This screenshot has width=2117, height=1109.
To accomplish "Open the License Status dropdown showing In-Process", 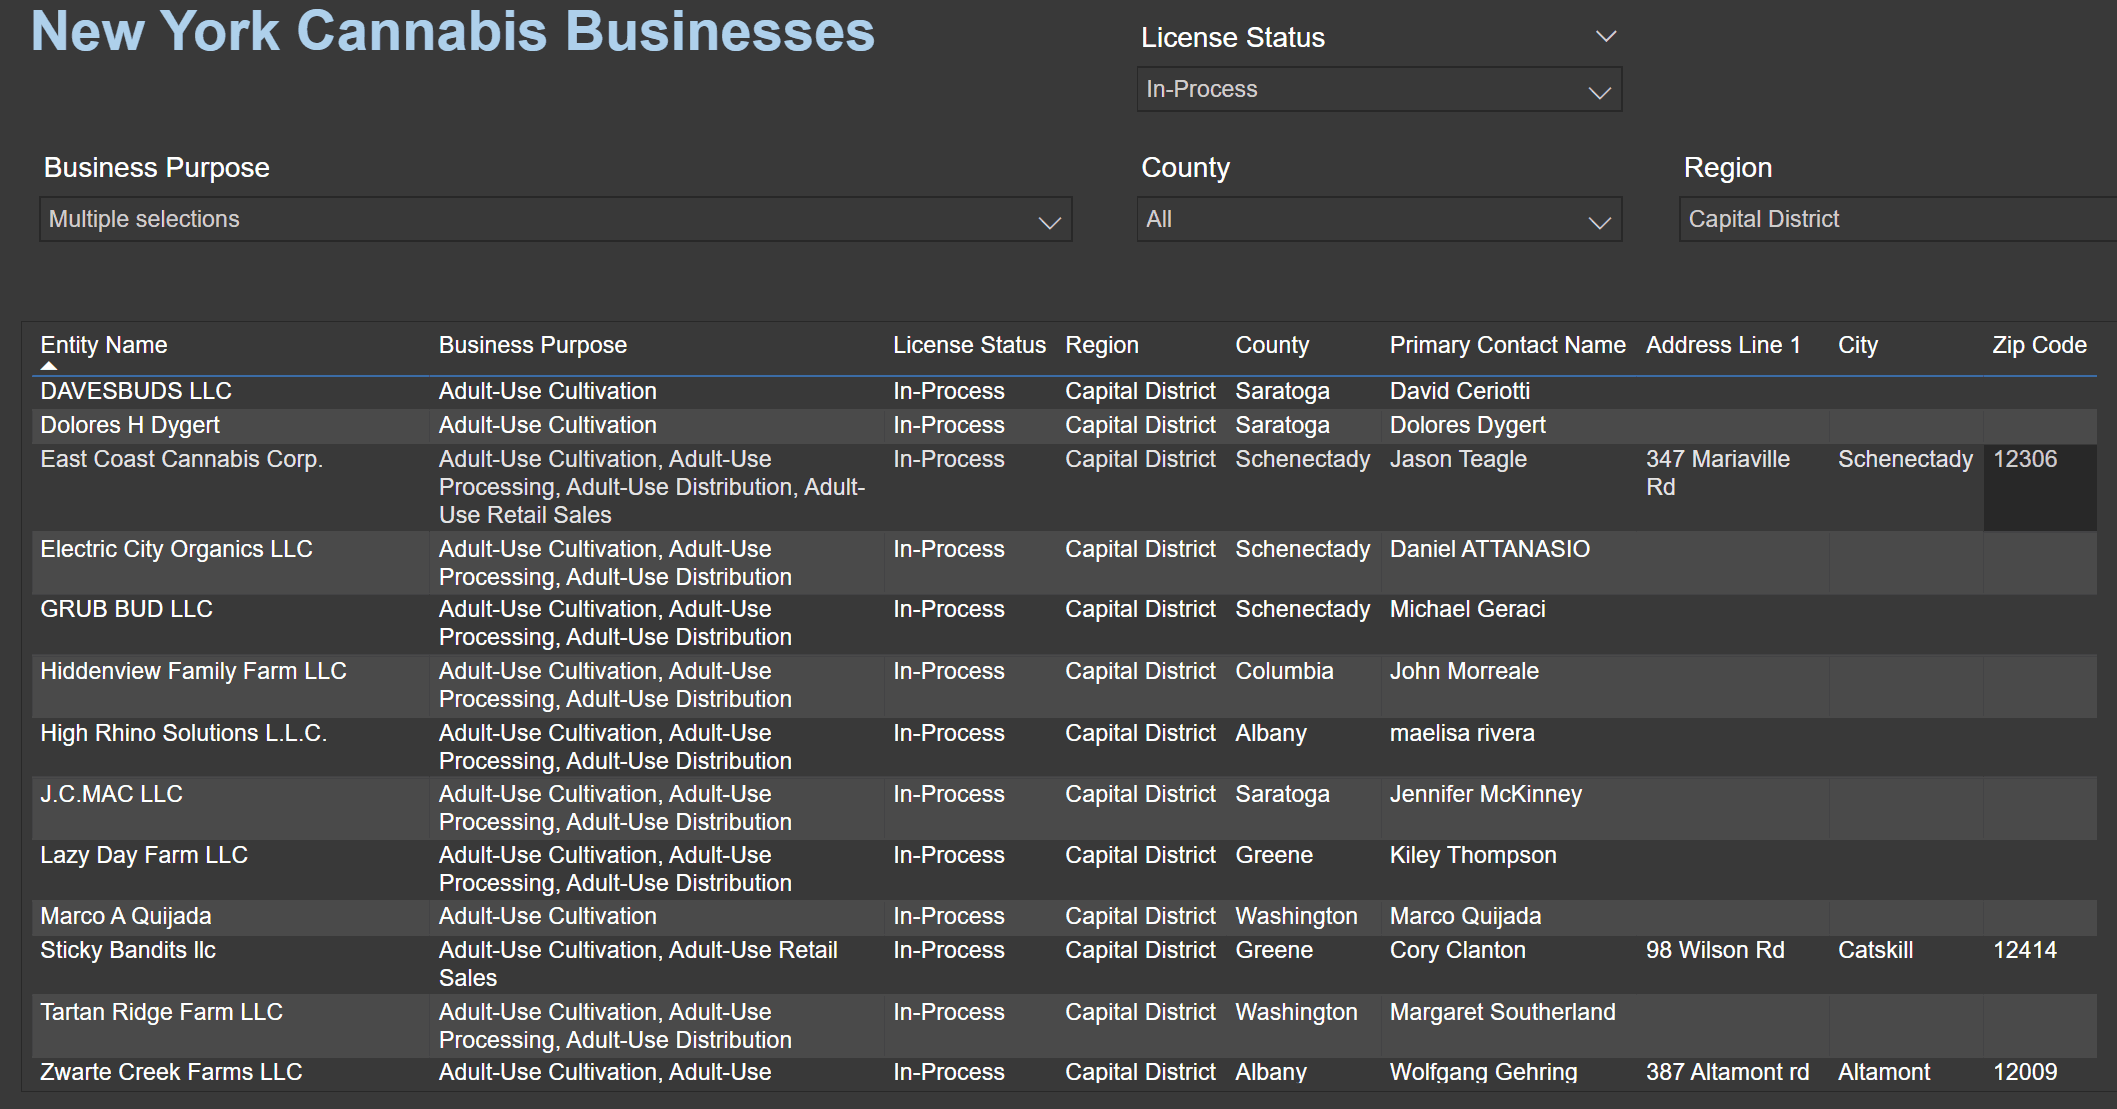I will tap(1378, 90).
